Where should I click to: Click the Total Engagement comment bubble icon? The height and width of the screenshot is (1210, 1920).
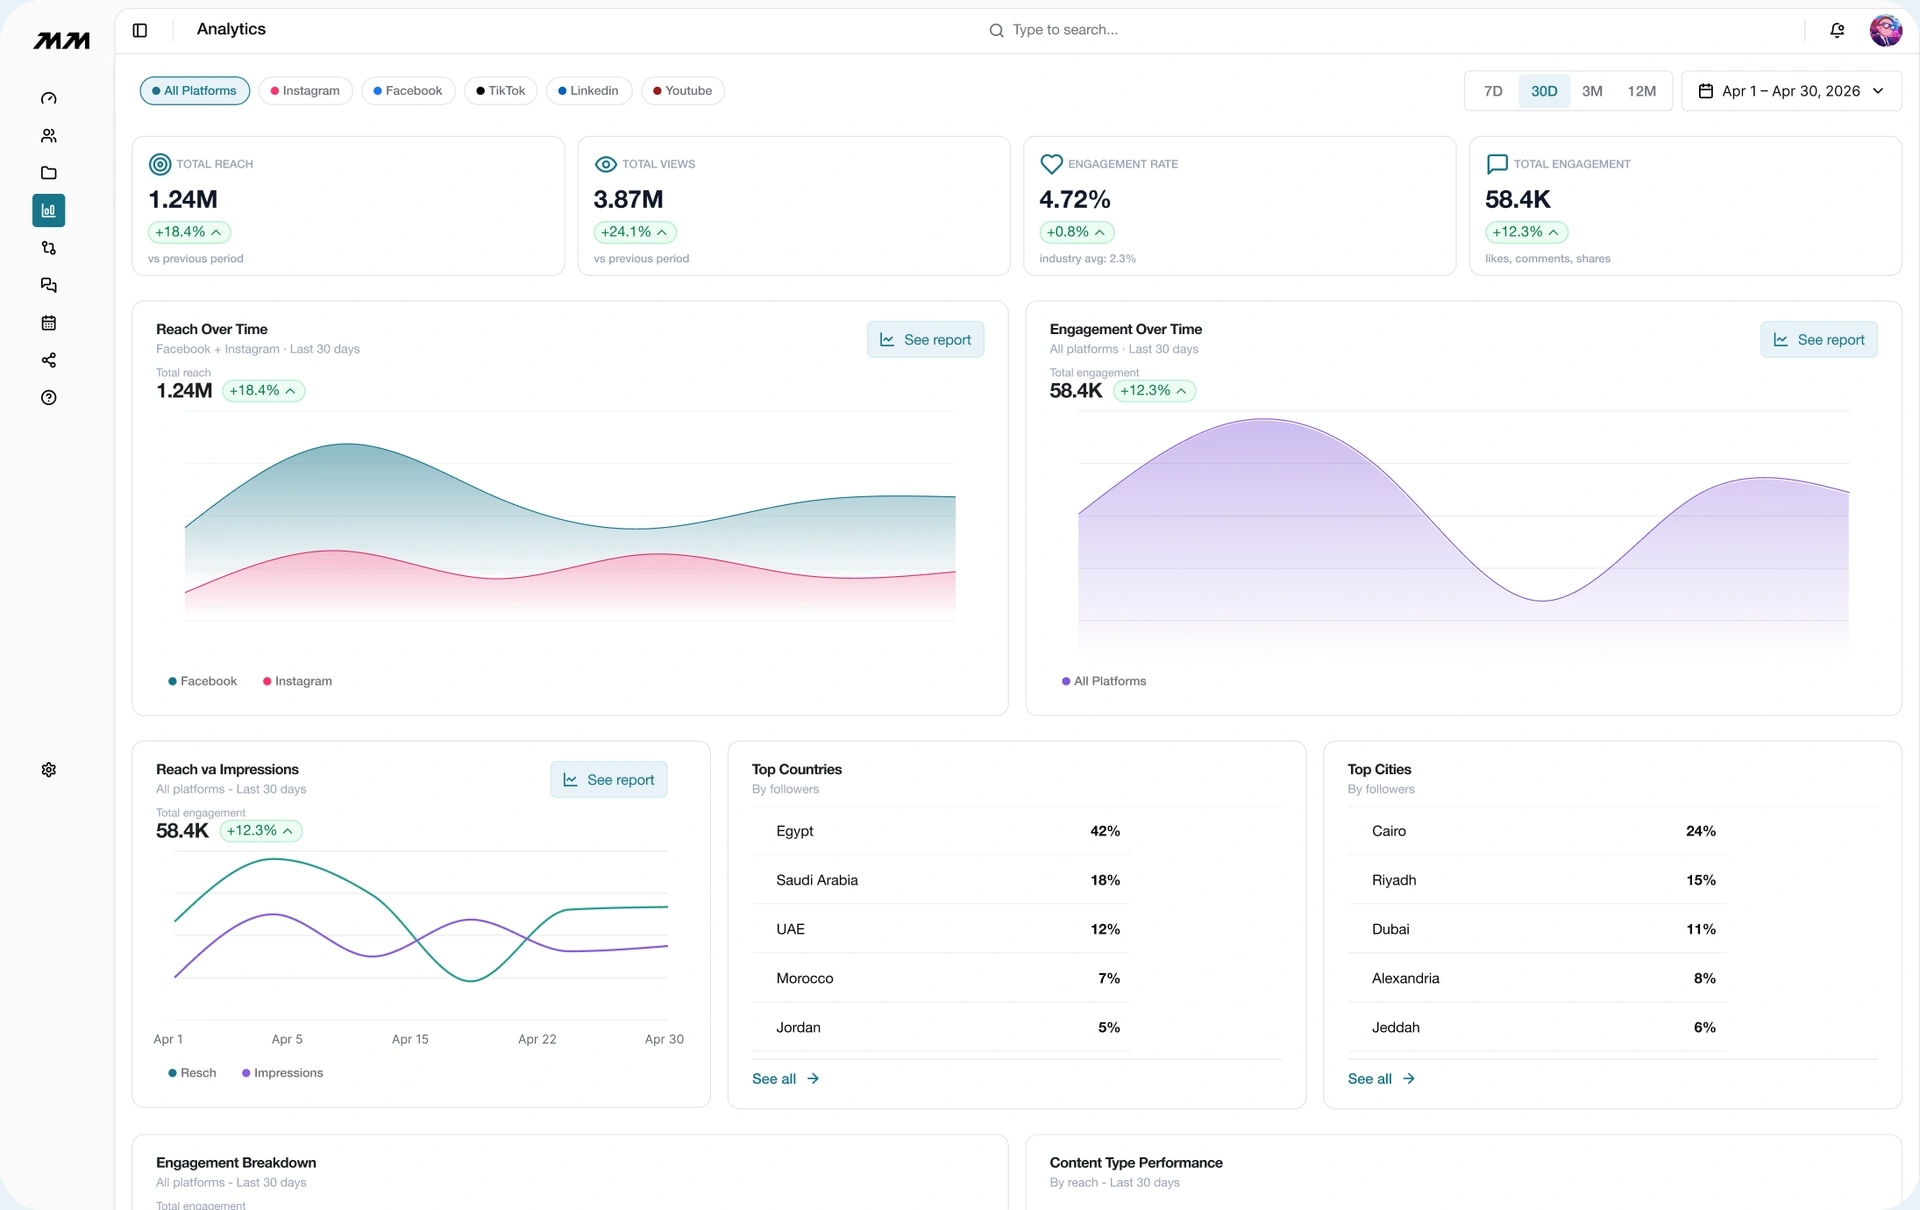coord(1497,164)
